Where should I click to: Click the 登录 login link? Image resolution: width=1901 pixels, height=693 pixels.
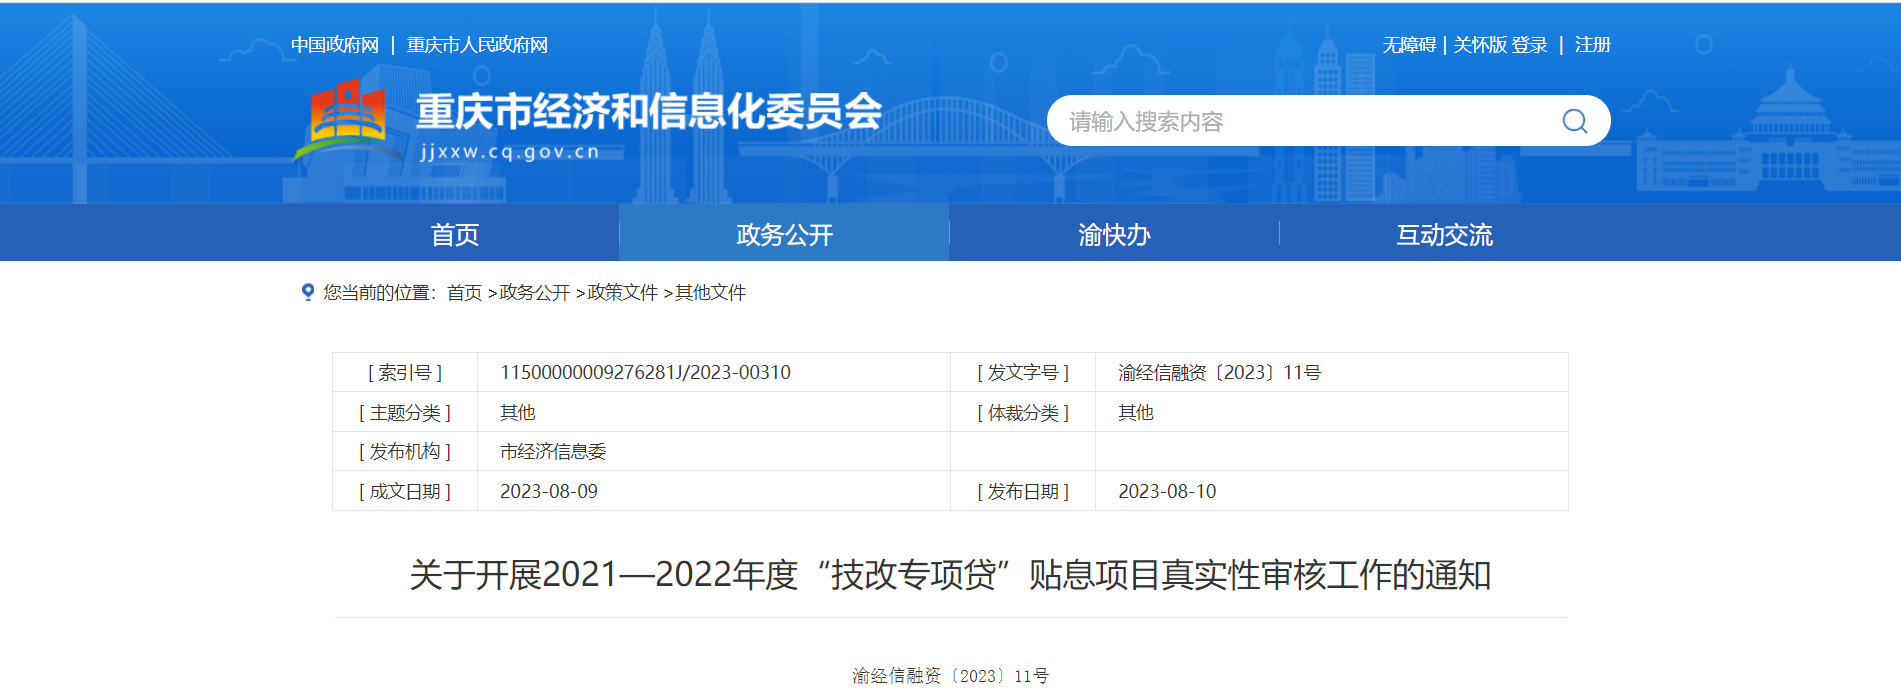pos(1529,45)
